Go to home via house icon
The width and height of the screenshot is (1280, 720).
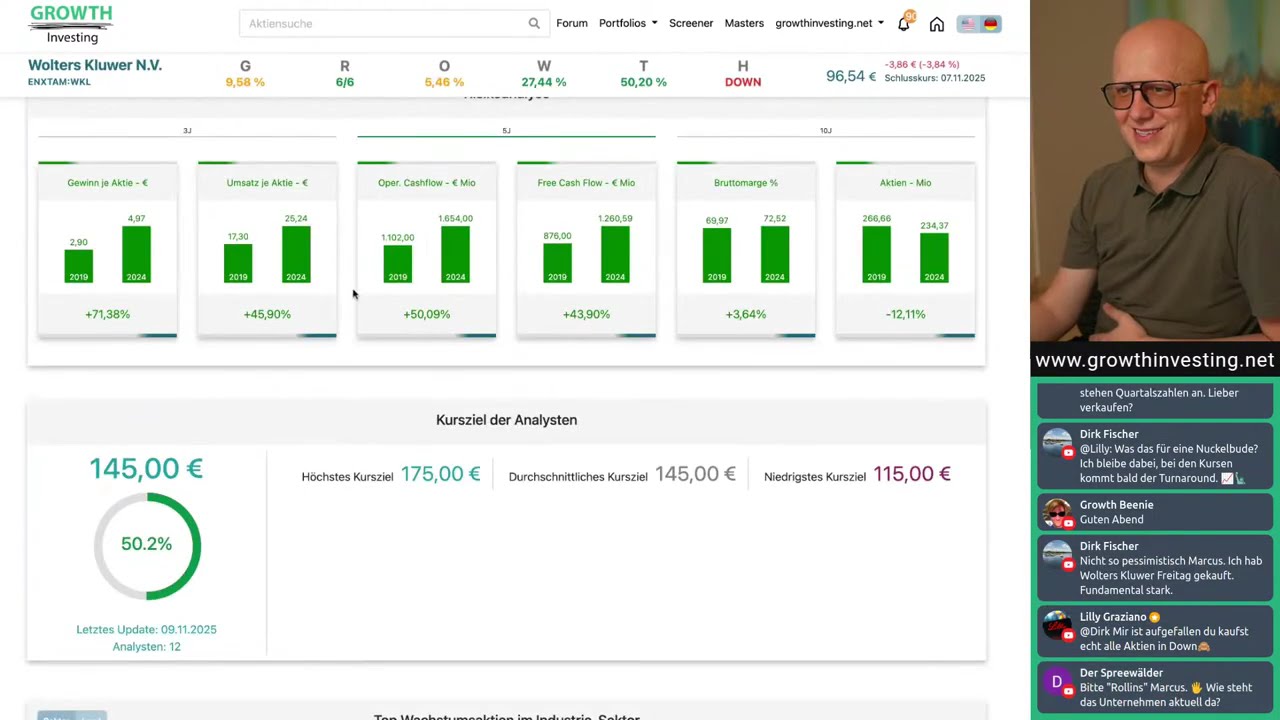(x=937, y=24)
